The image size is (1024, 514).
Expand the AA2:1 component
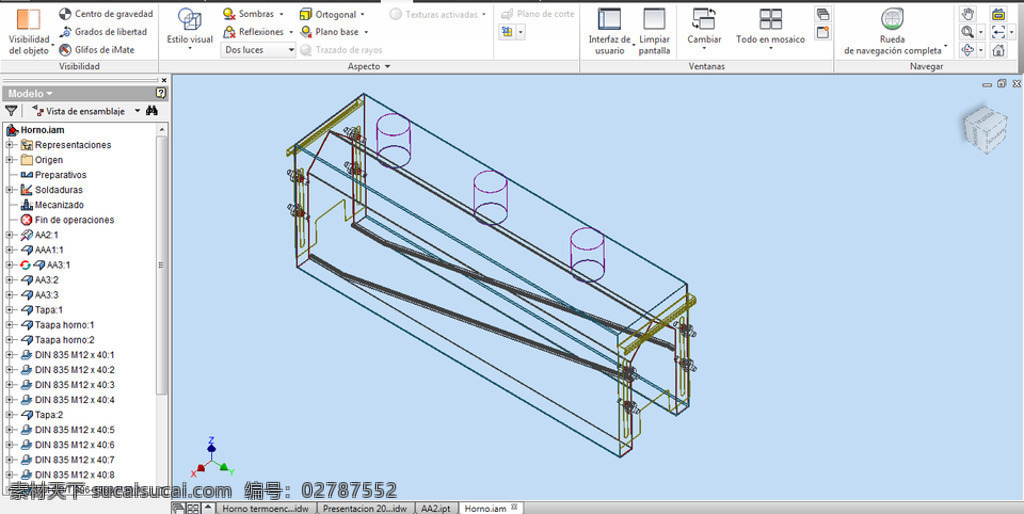click(x=10, y=235)
